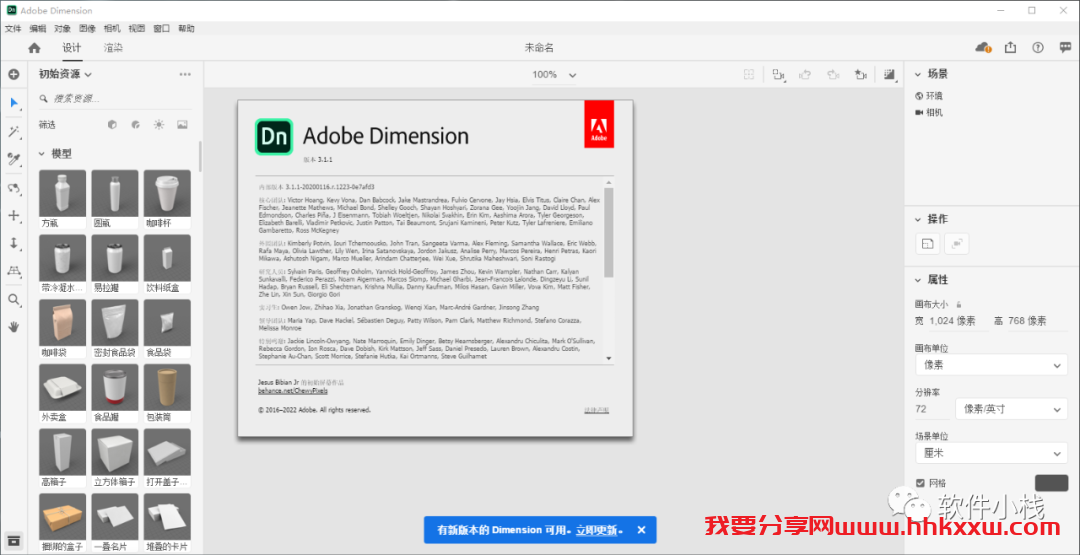The image size is (1080, 555).
Task: Switch to the 设计 tab
Action: pos(72,48)
